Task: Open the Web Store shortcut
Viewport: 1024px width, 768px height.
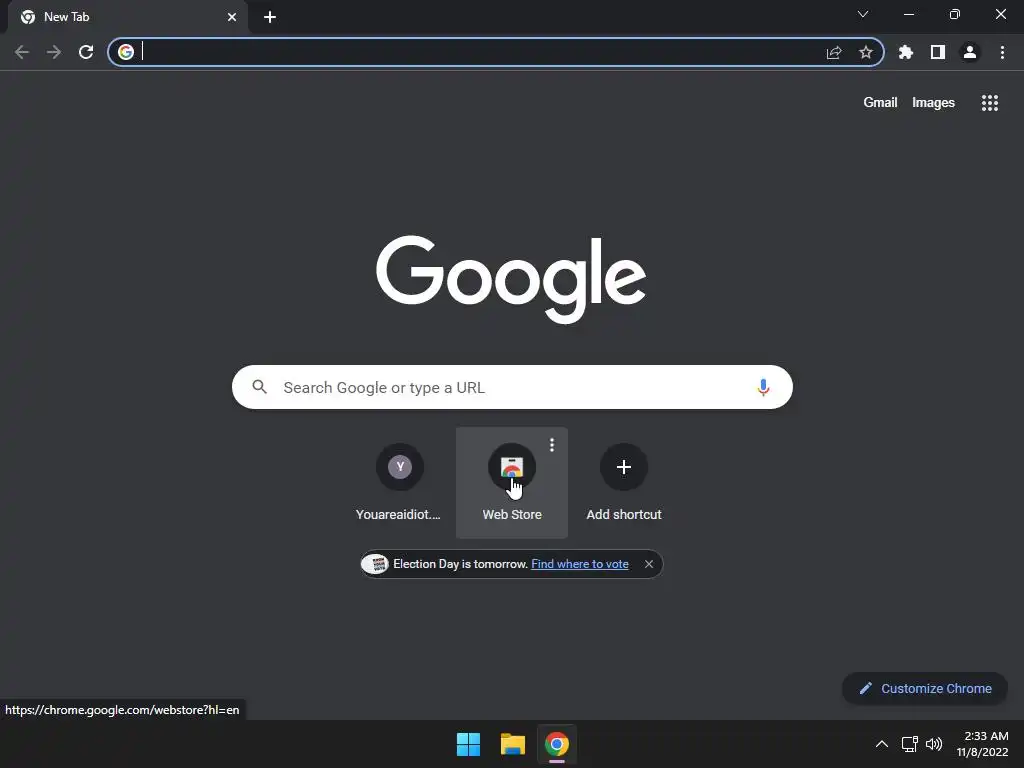Action: [x=512, y=483]
